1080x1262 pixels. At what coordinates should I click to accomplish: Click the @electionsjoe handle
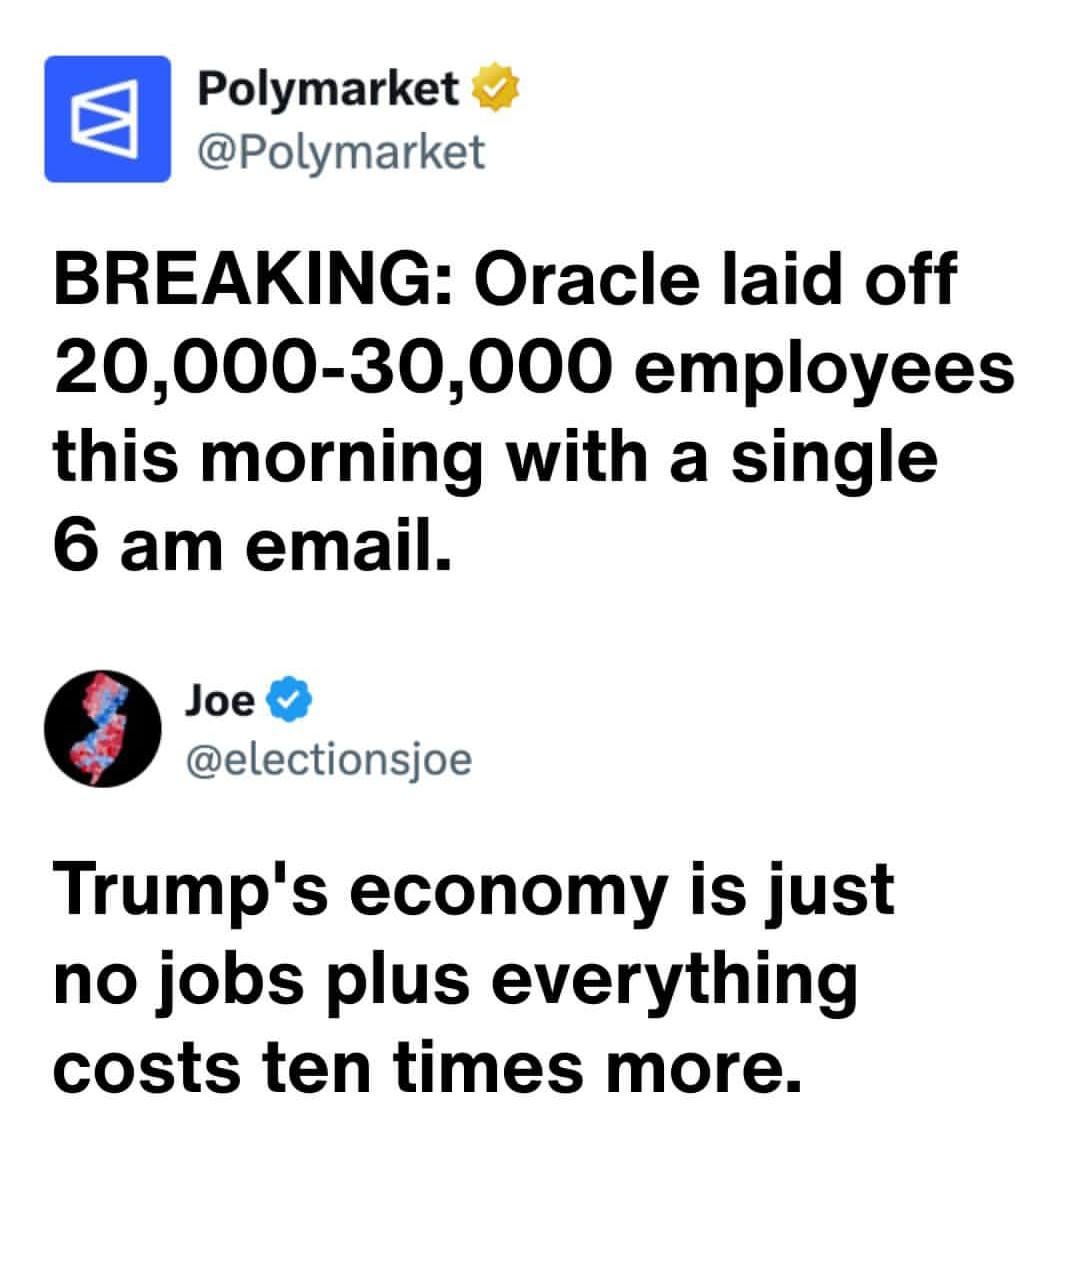pos(327,761)
